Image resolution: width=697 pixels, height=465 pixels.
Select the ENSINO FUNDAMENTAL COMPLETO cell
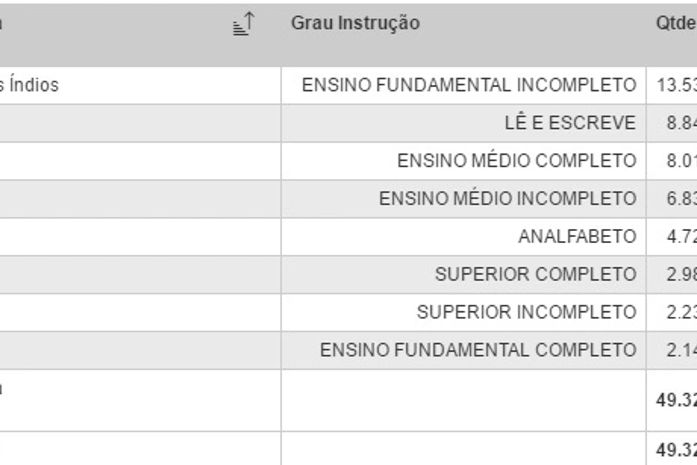coord(478,351)
